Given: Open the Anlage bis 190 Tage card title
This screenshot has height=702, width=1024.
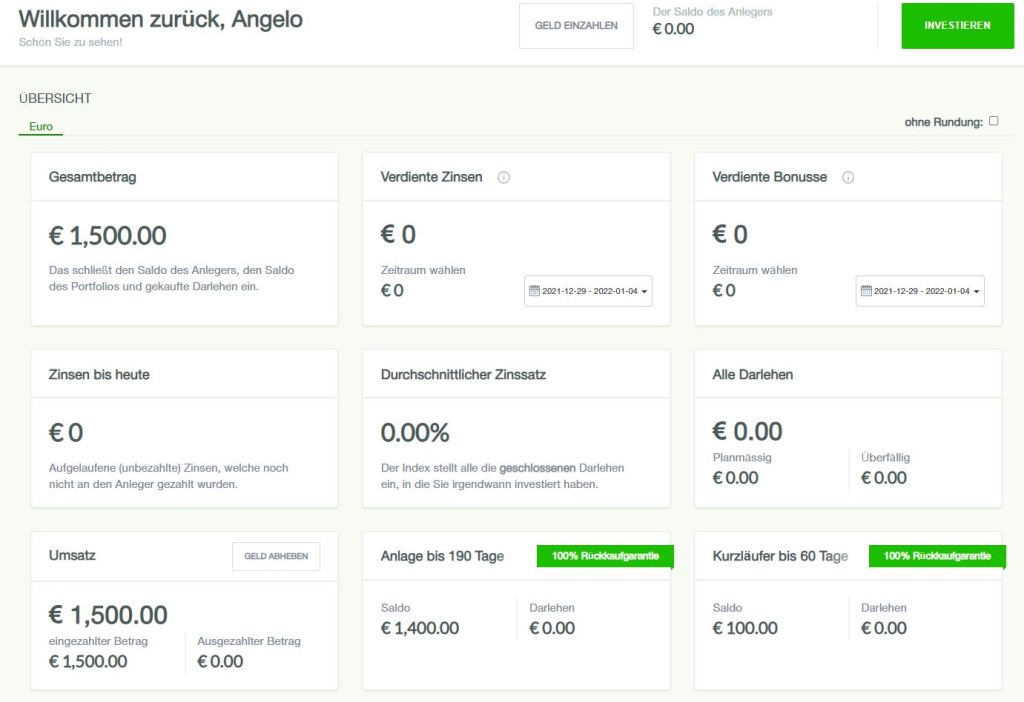Looking at the screenshot, I should 442,556.
